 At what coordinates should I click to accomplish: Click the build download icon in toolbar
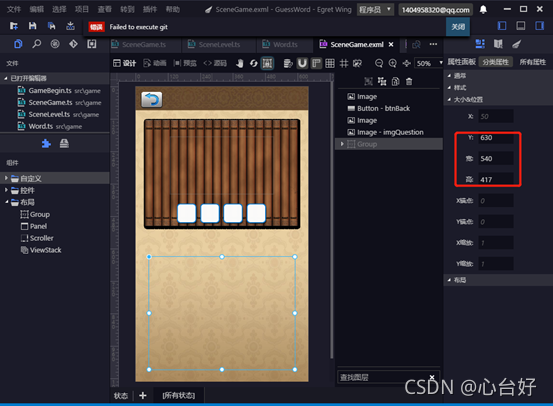70,26
